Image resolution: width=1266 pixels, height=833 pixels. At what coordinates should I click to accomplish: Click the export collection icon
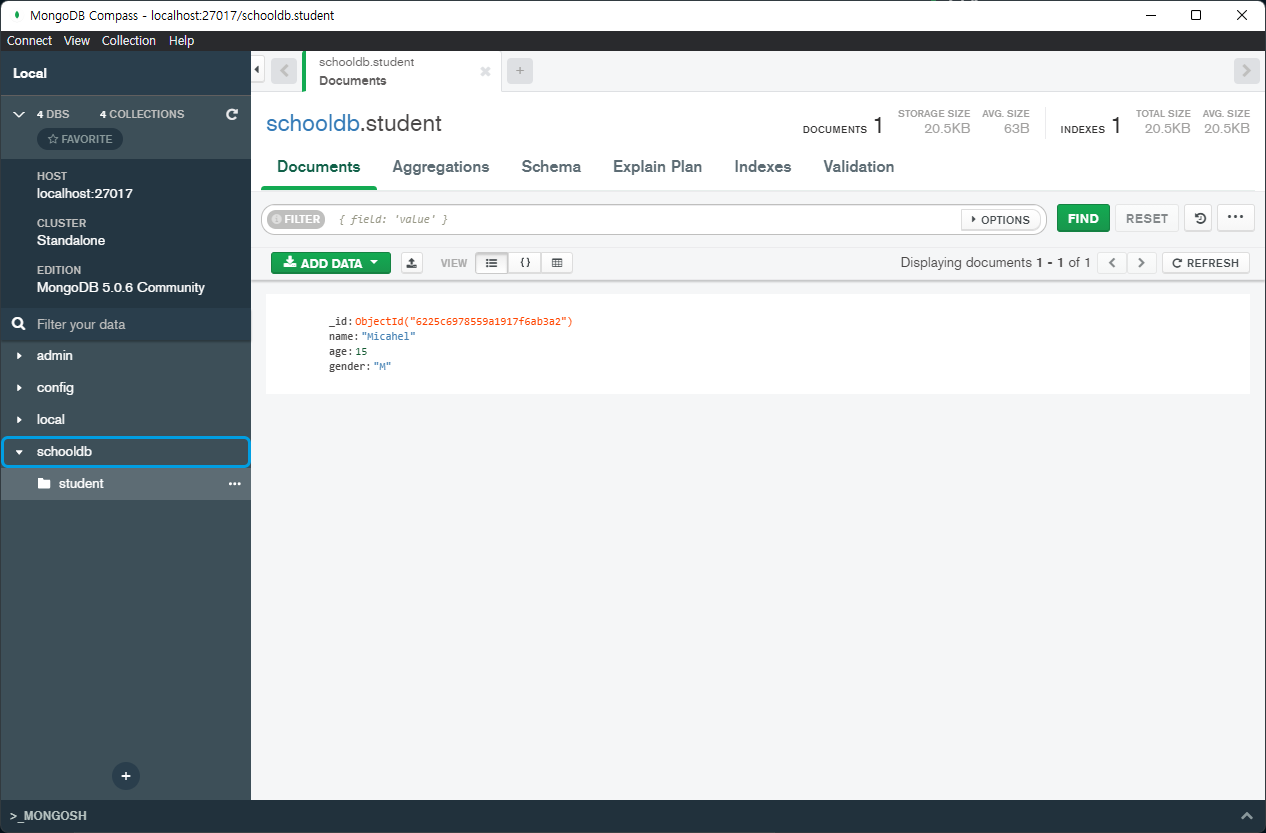pos(411,262)
